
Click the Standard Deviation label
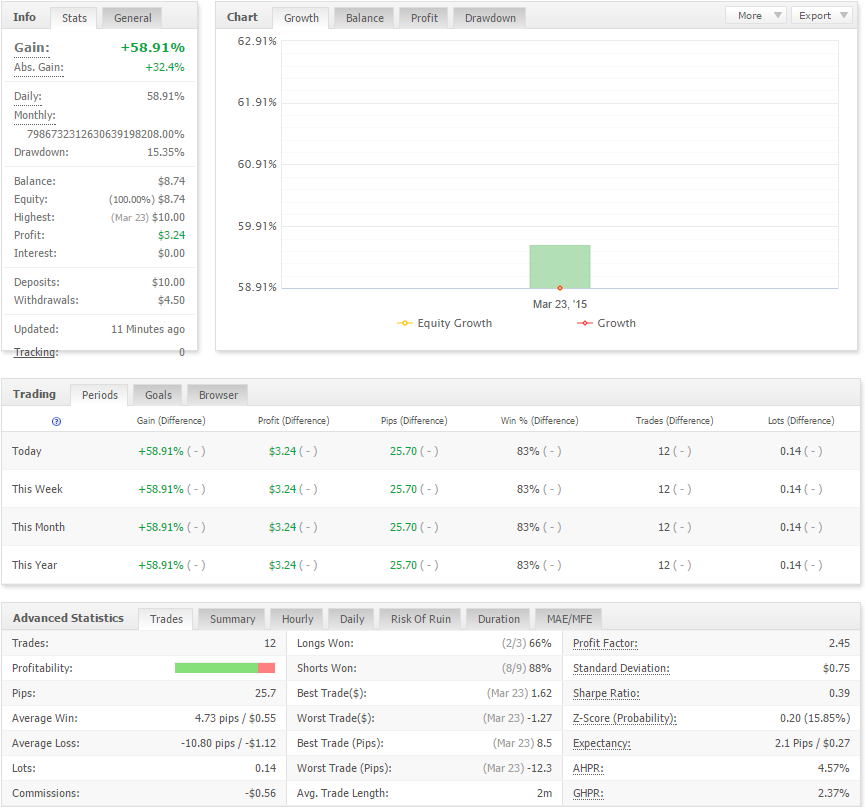coord(621,669)
